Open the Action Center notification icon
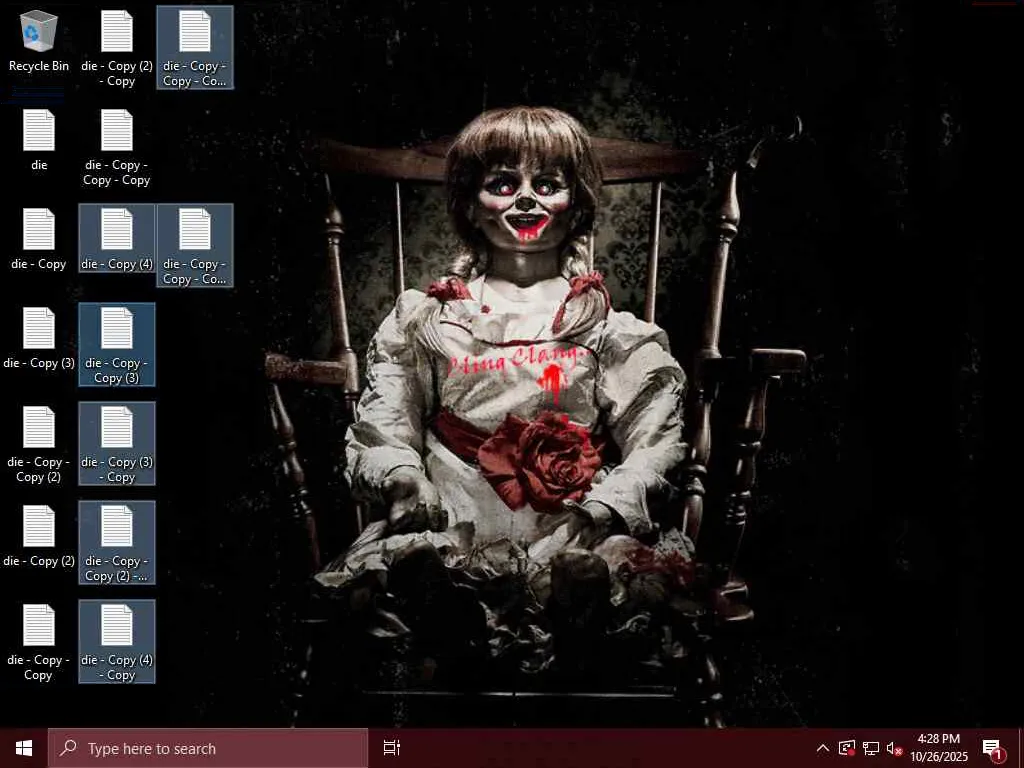The height and width of the screenshot is (768, 1024). (x=993, y=748)
